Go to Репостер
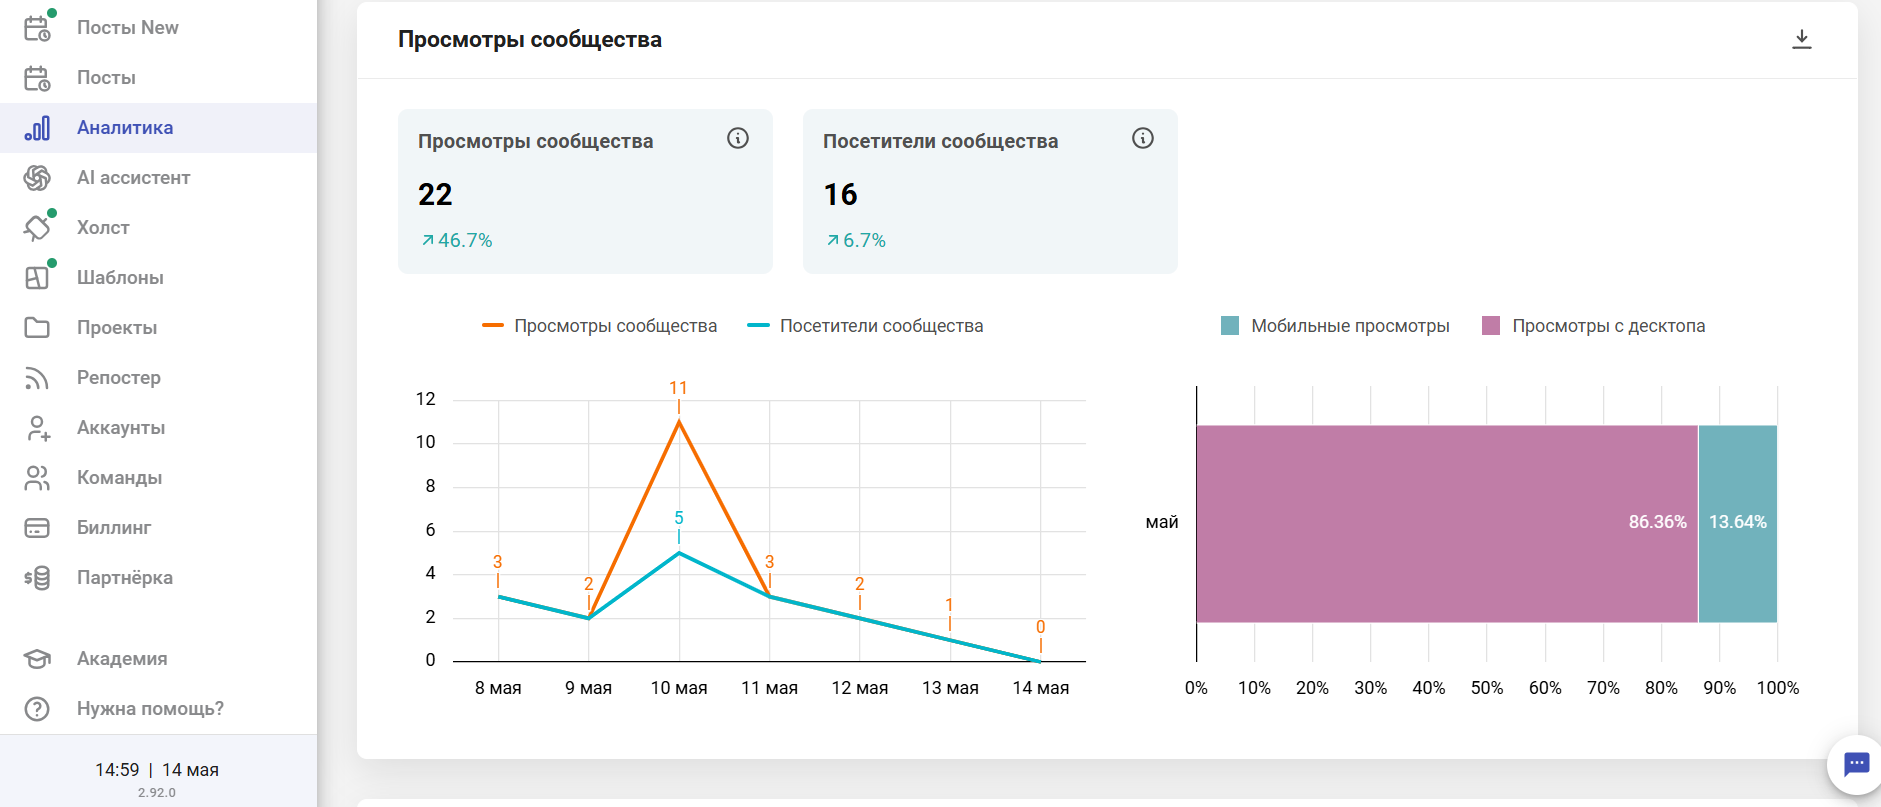 point(119,378)
